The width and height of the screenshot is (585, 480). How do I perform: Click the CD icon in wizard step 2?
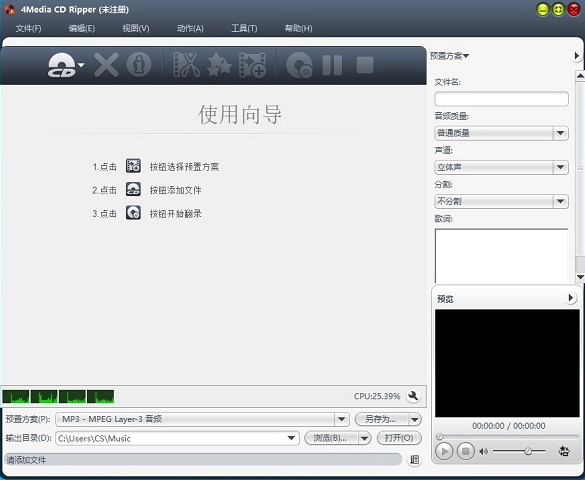133,189
